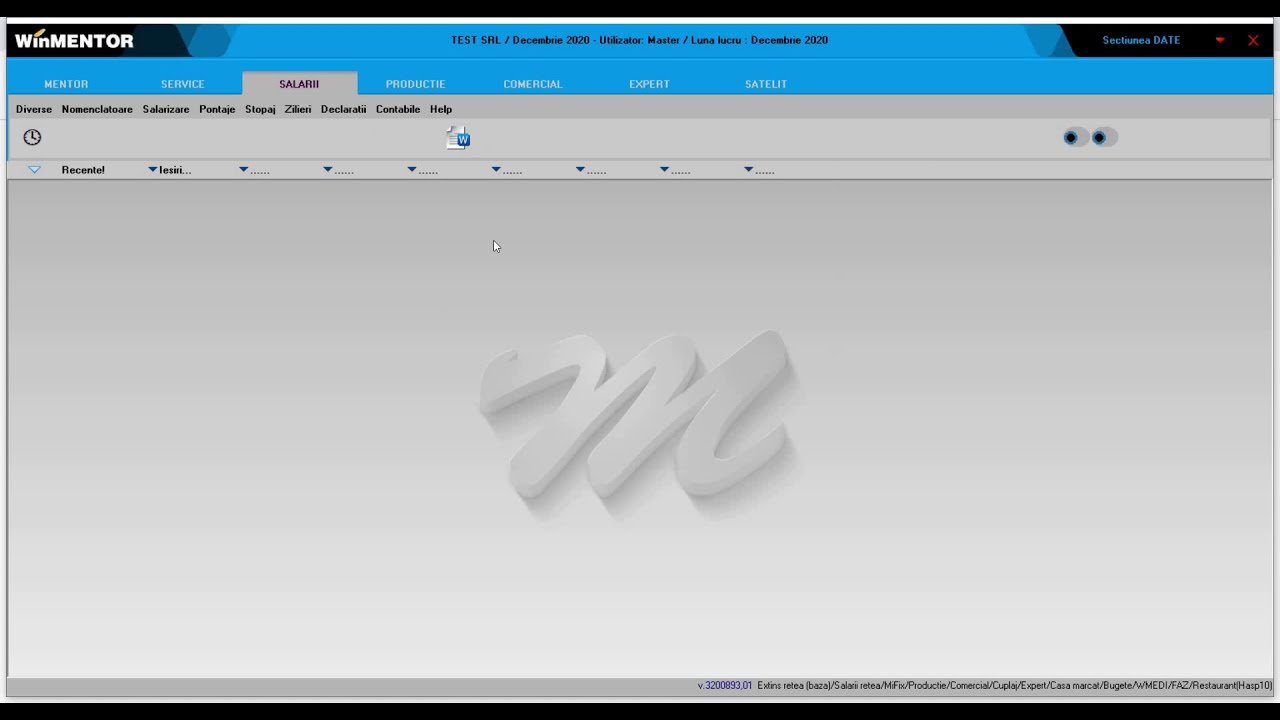This screenshot has width=1280, height=720.
Task: Open the Diverse menu
Action: point(34,109)
